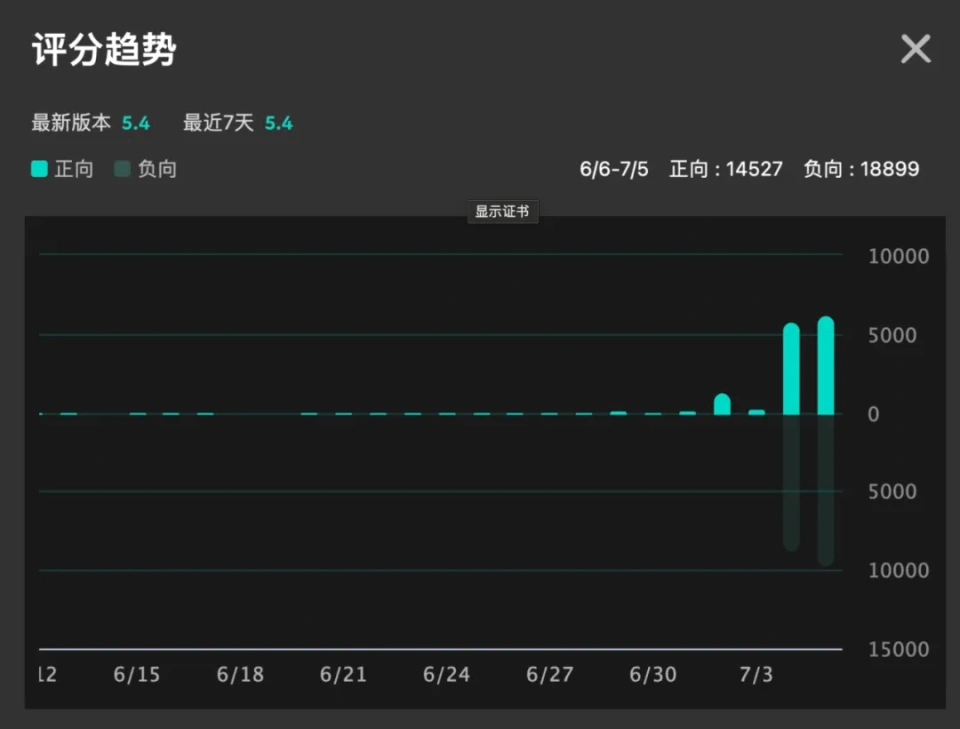Click the 评分趋势 title

104,49
